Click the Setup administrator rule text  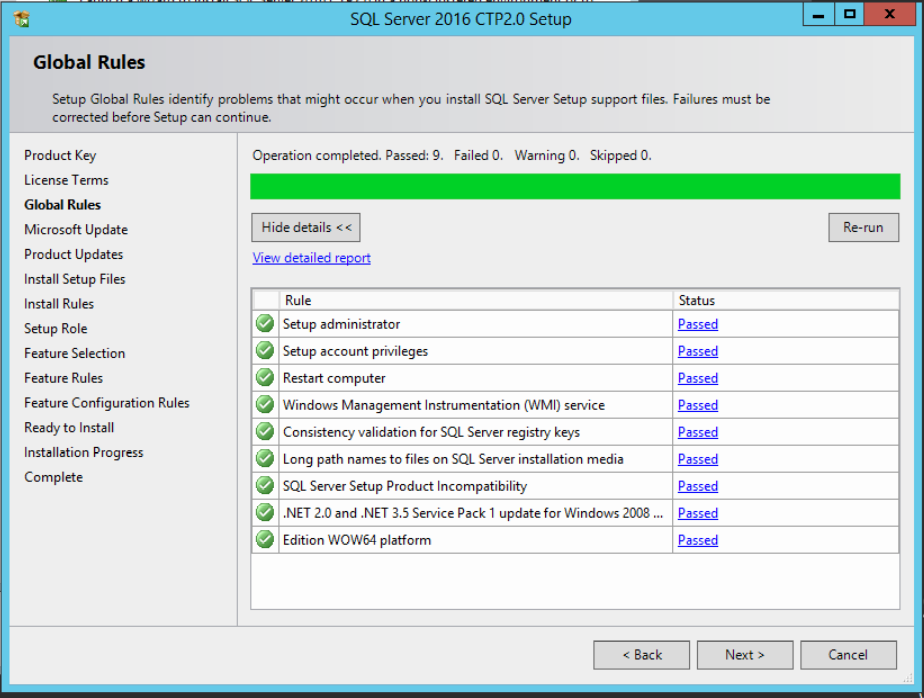tap(341, 324)
